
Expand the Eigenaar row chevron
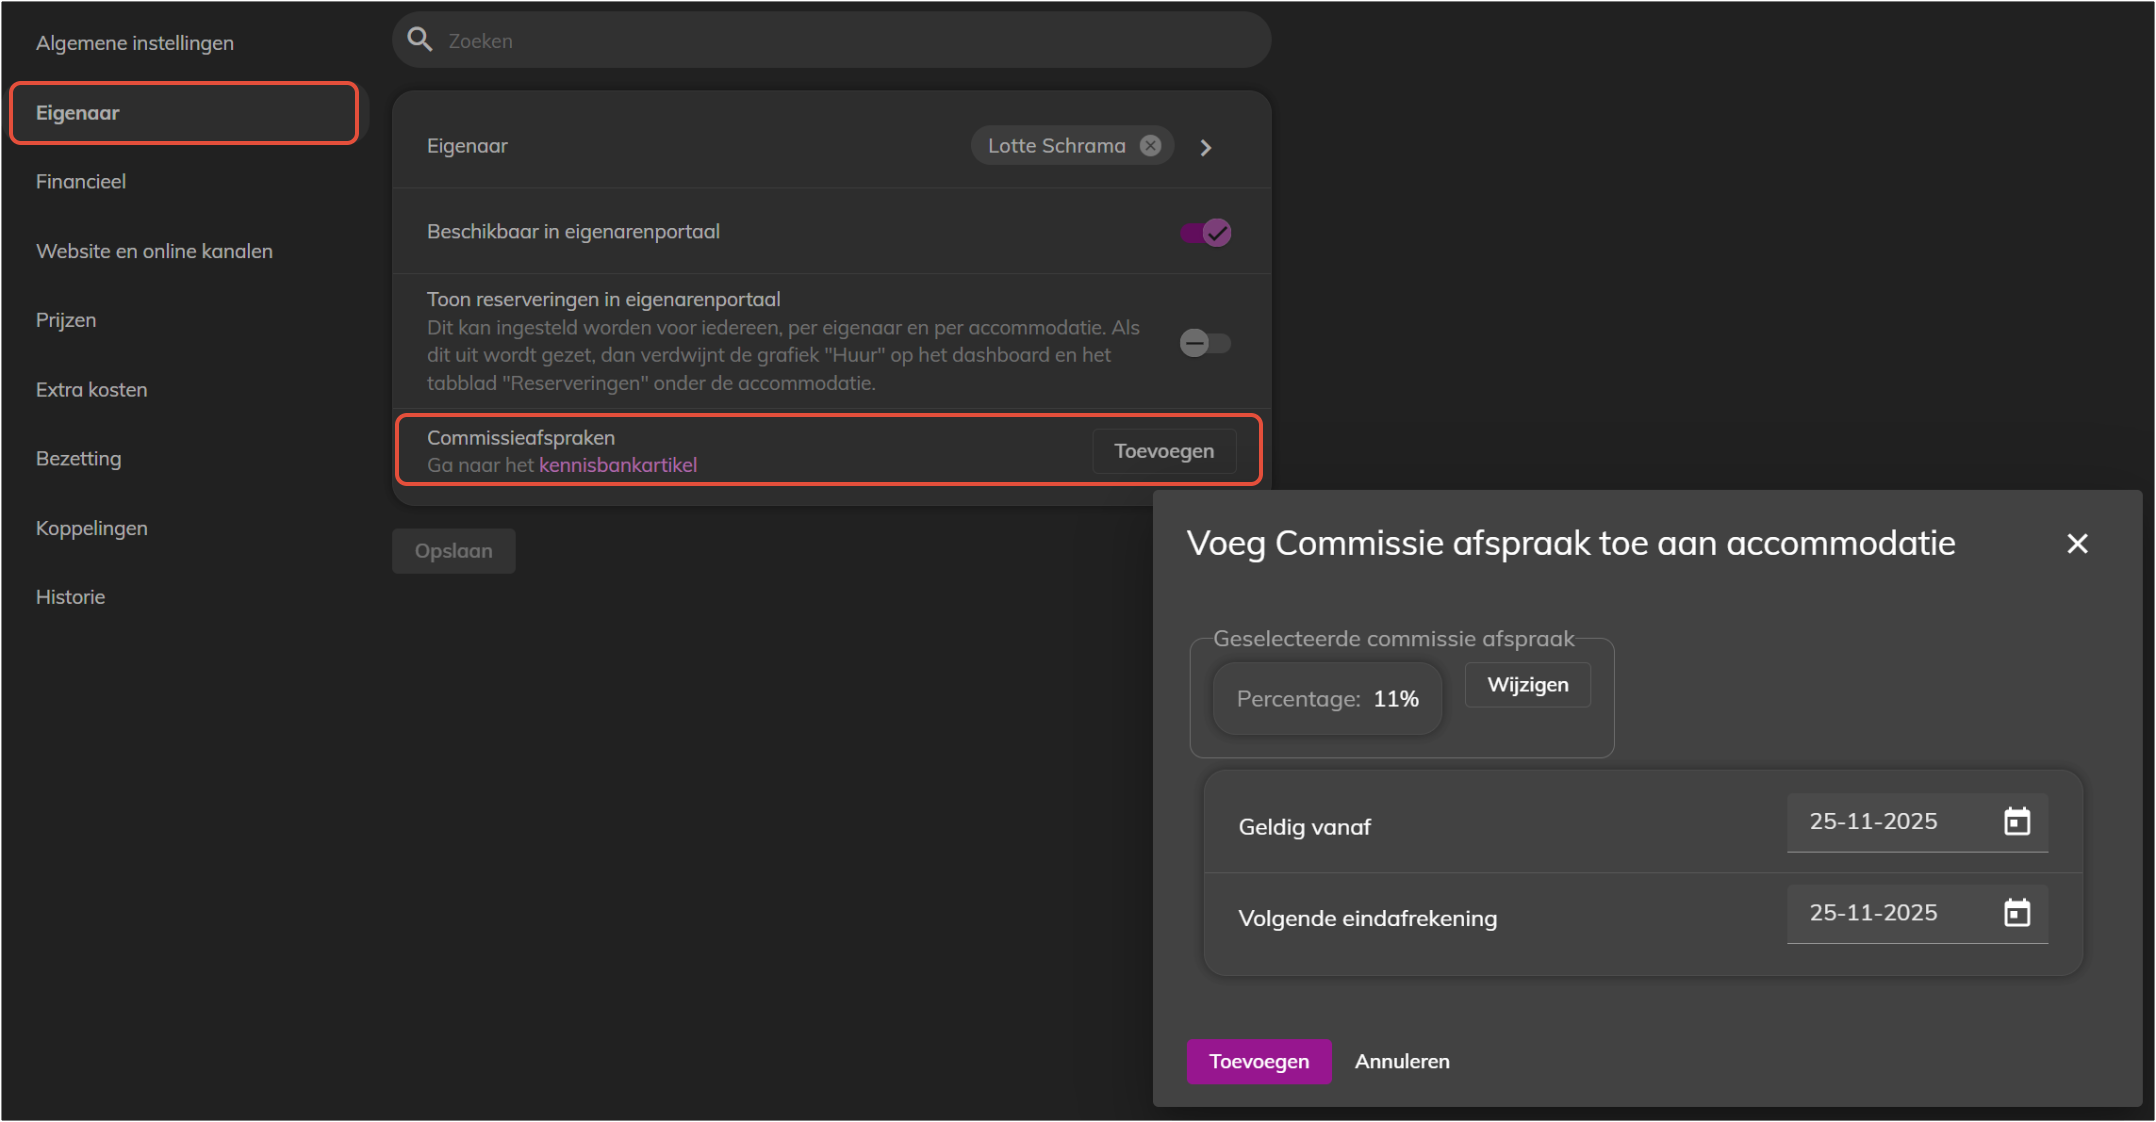[x=1206, y=148]
